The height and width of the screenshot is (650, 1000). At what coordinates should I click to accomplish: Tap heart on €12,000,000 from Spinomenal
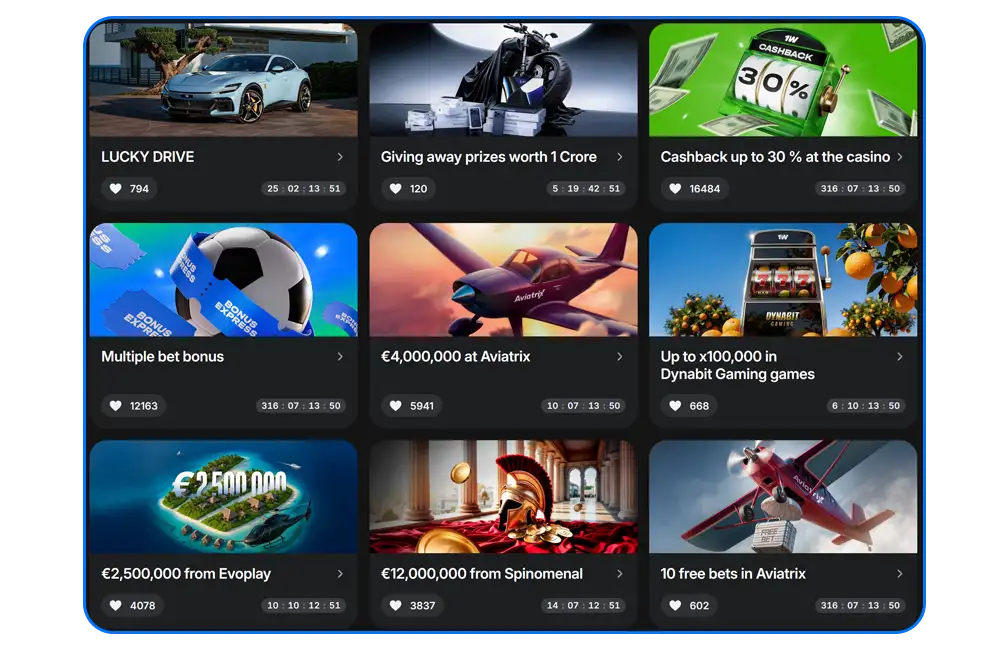coord(395,605)
